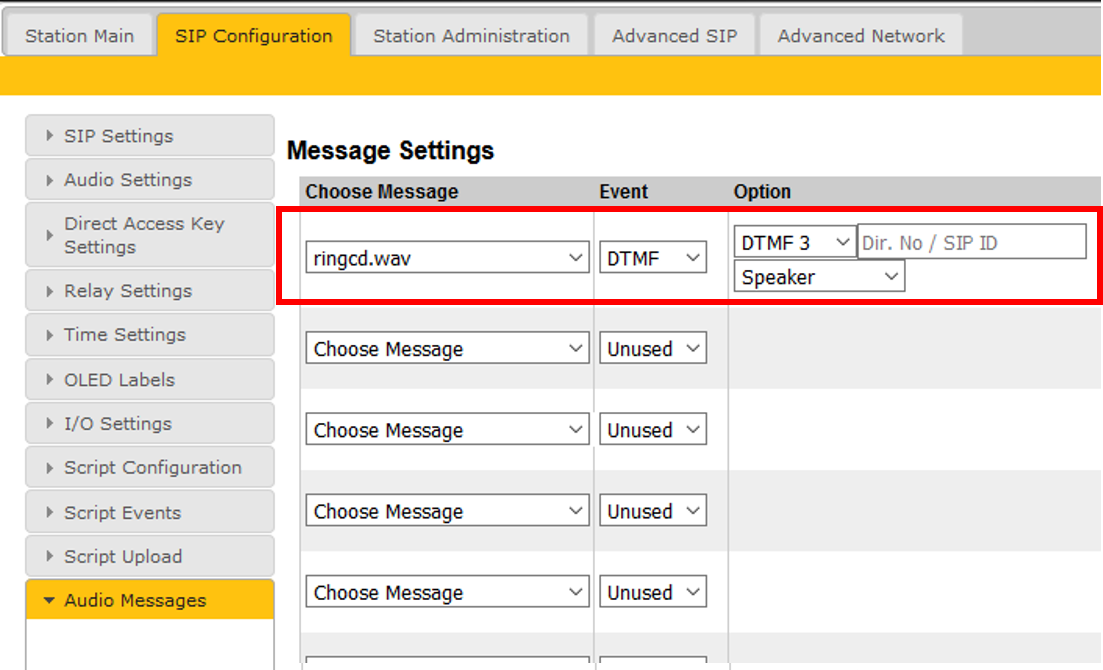Expand I/O Settings section
The image size is (1103, 670).
pyautogui.click(x=149, y=424)
